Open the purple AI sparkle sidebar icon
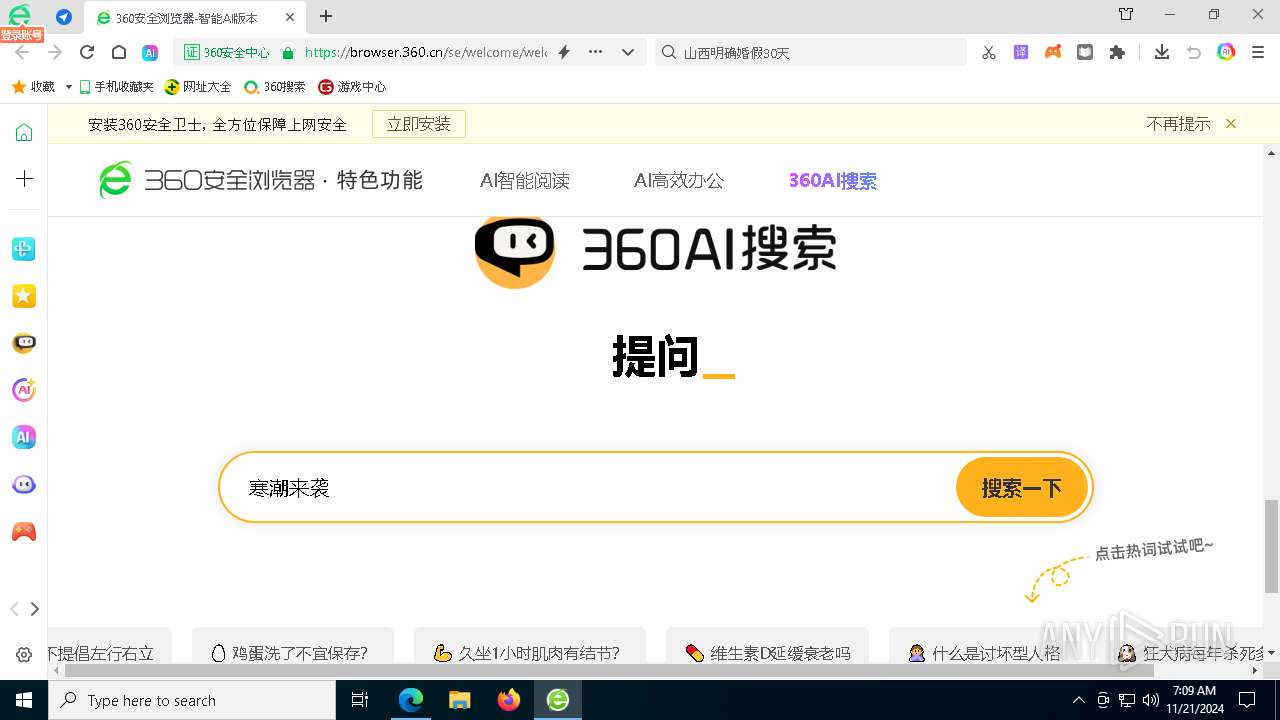Viewport: 1280px width, 720px height. coord(24,390)
